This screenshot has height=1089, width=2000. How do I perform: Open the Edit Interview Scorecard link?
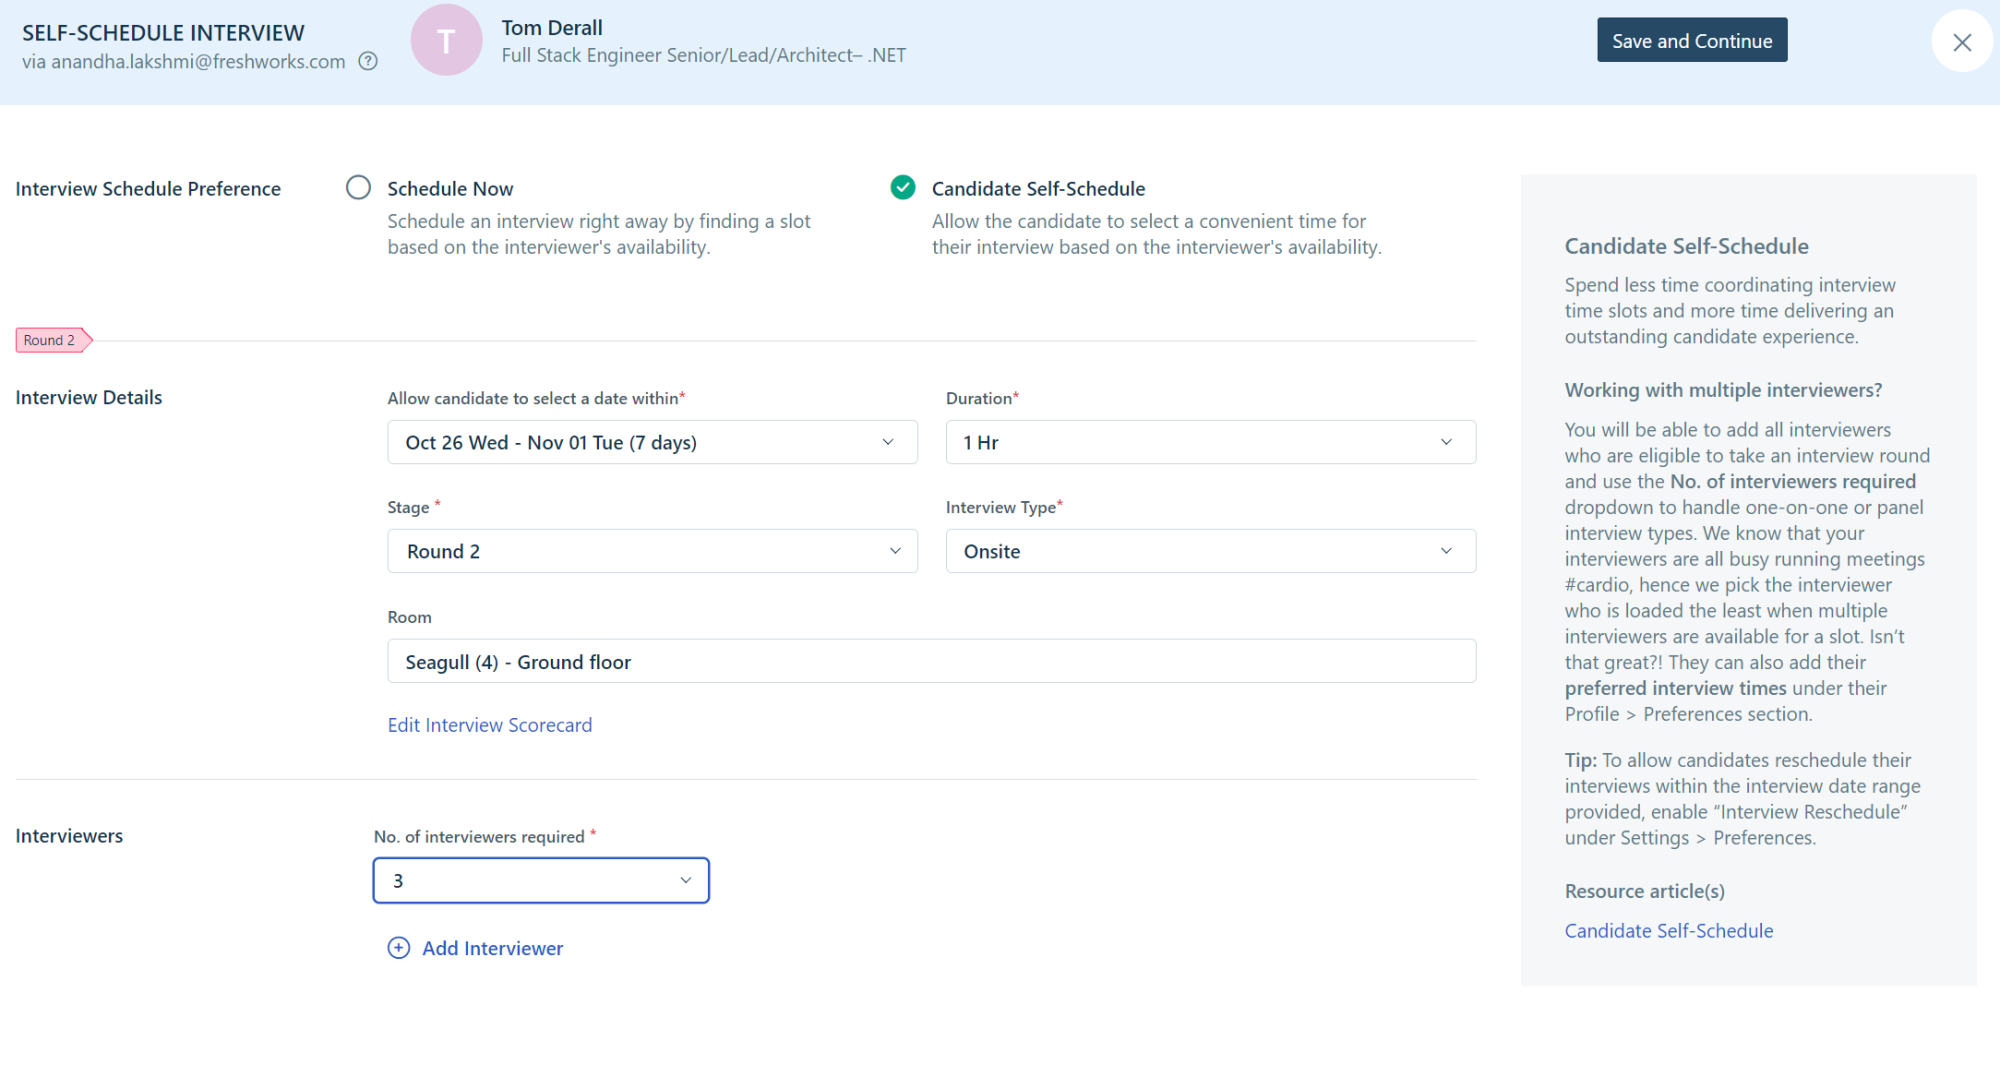[489, 725]
